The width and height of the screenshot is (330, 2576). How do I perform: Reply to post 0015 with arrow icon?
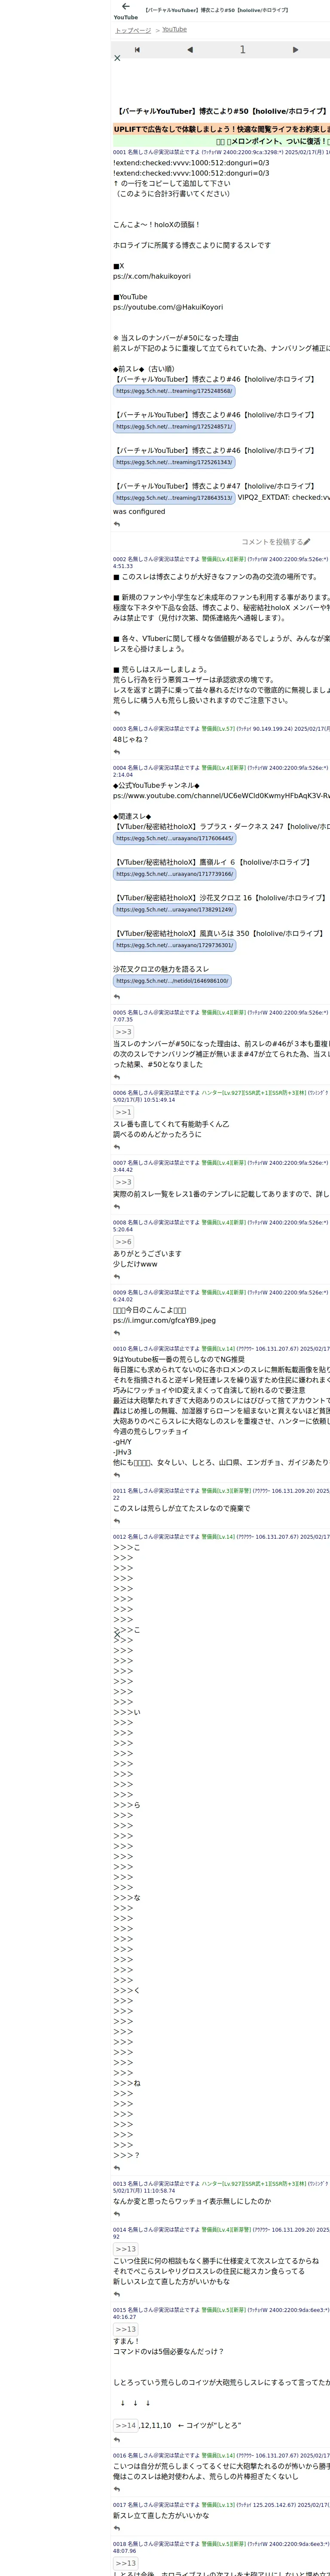pos(117,2440)
